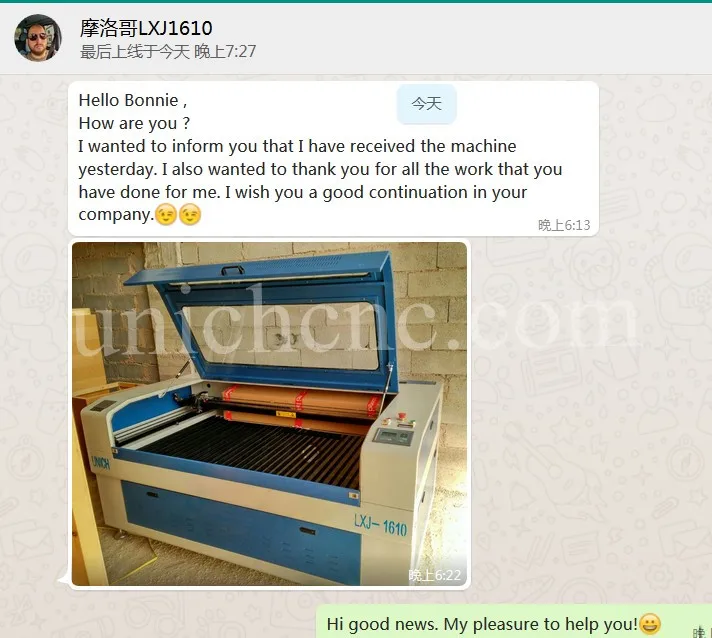Click the machine lid handle in photo

click(233, 270)
